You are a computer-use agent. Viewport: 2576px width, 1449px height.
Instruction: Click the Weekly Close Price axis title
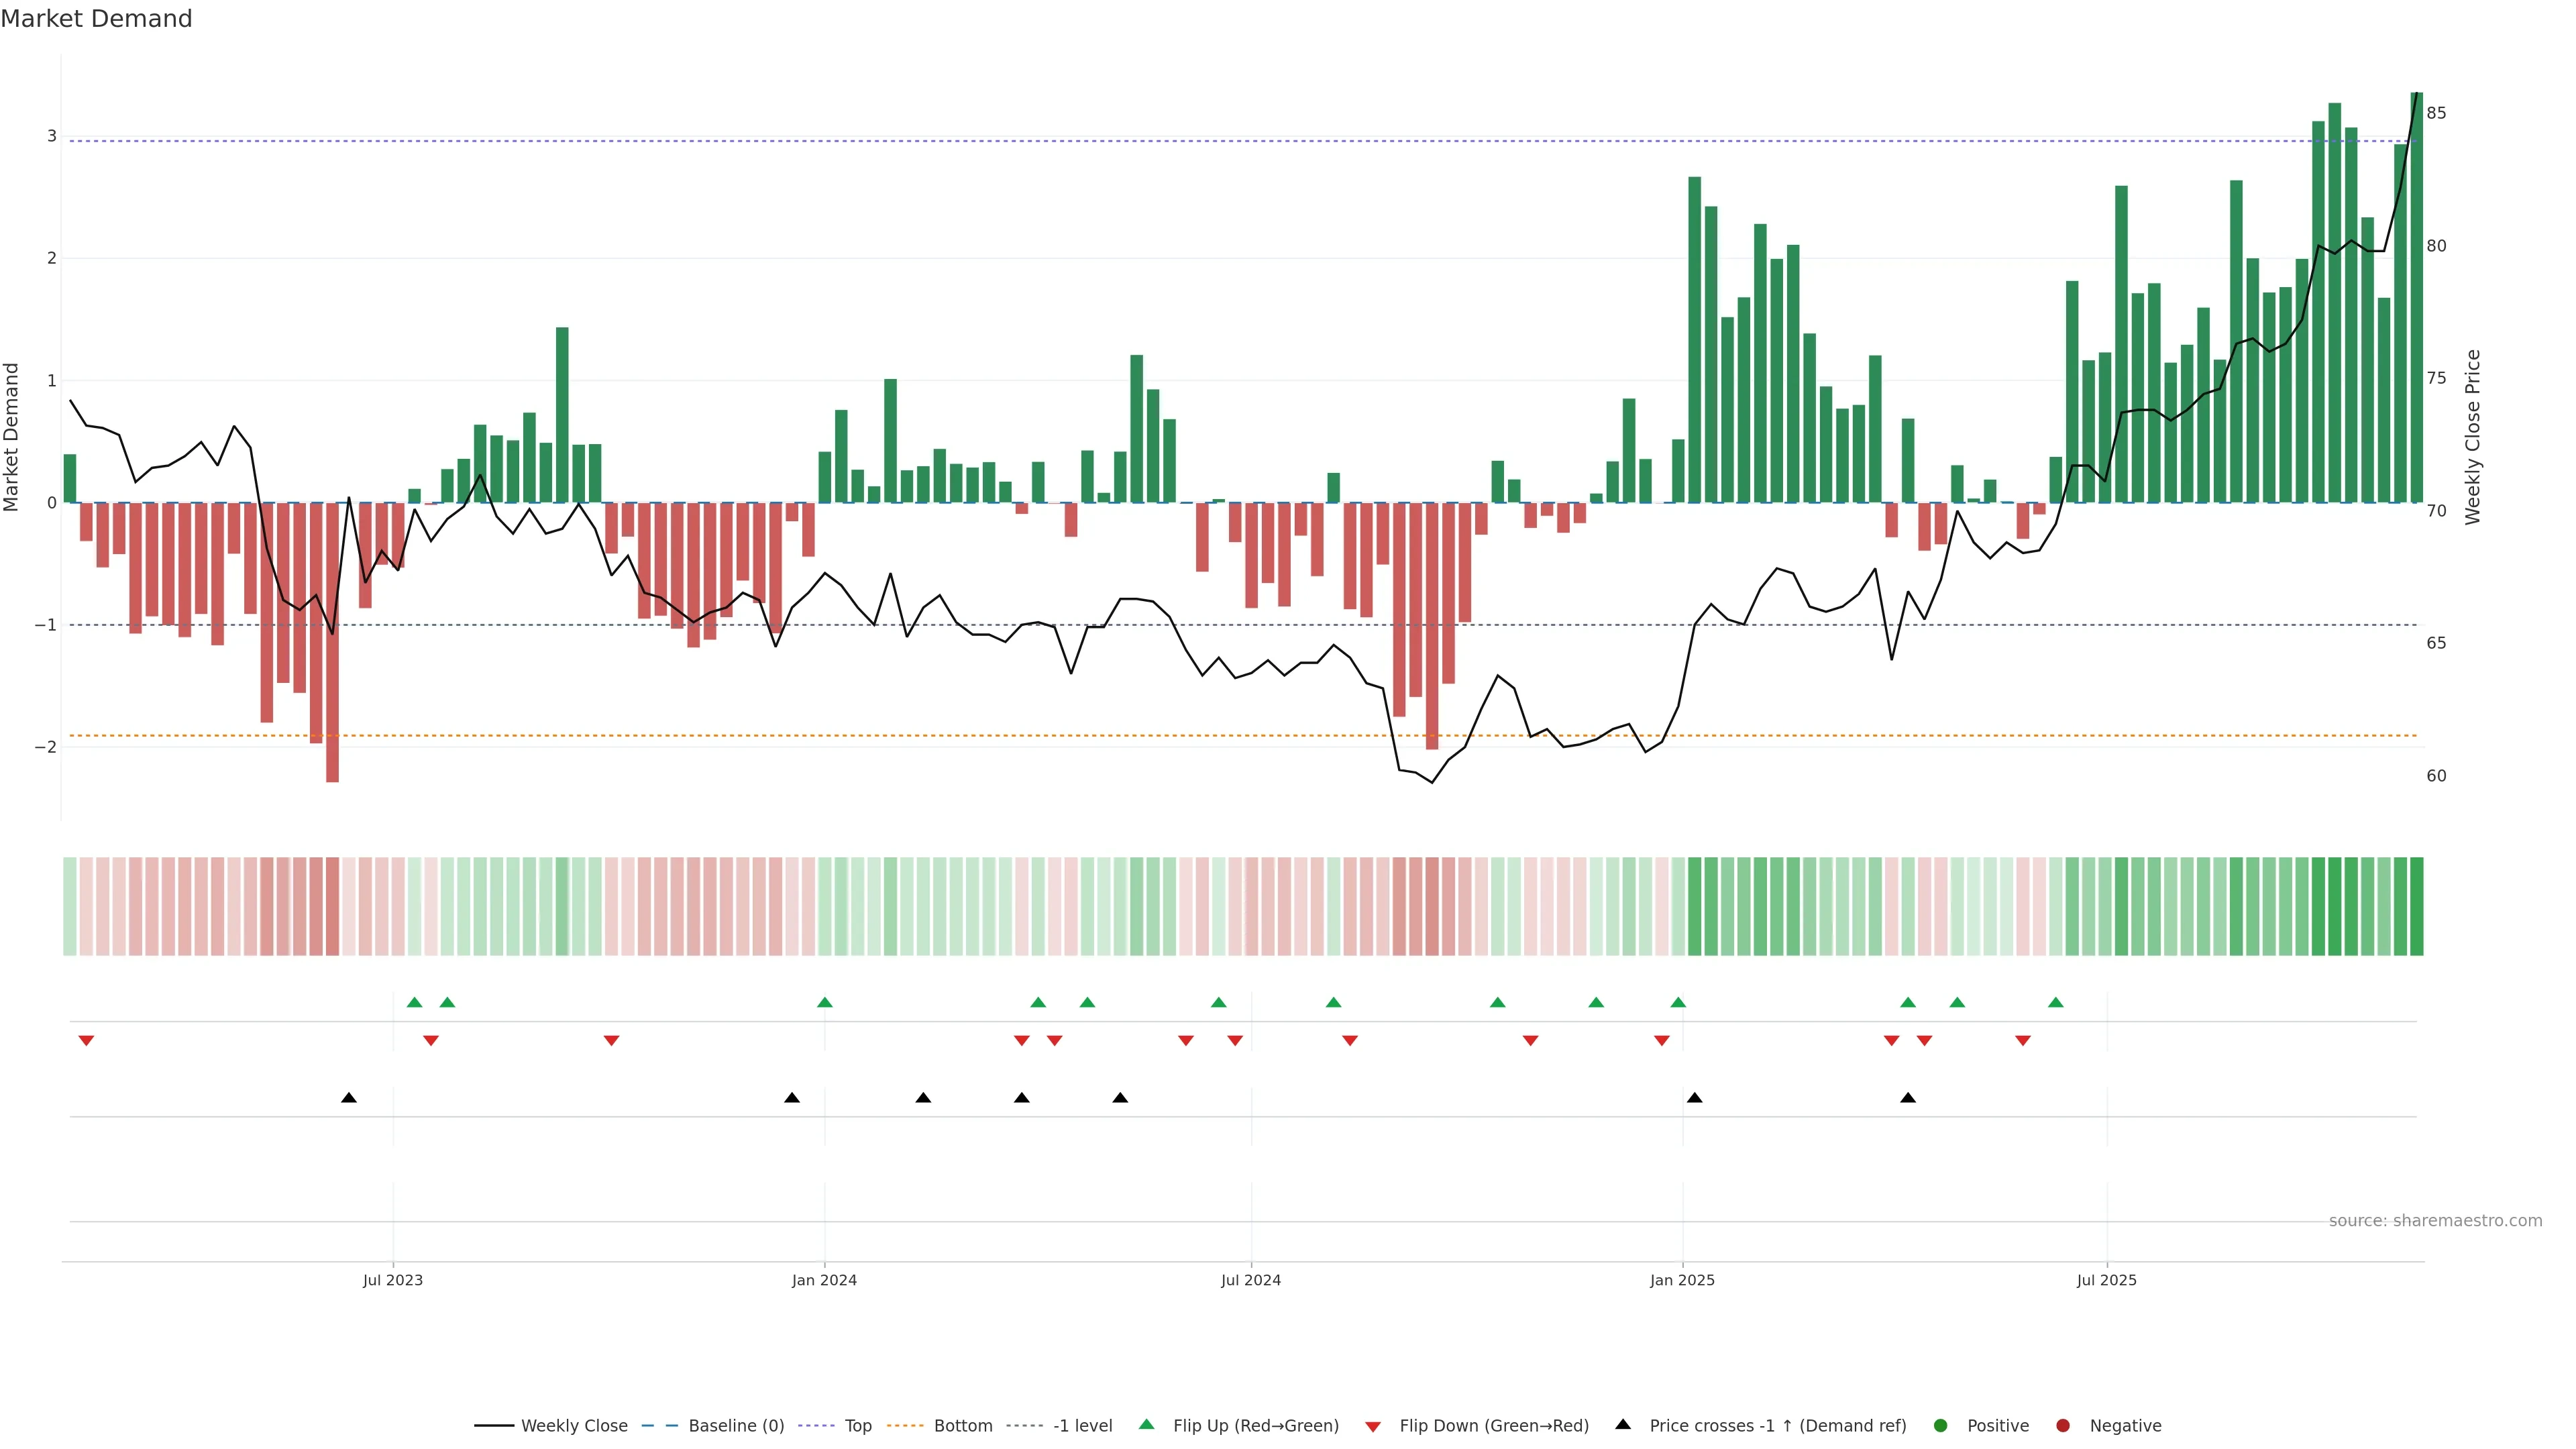pos(2473,437)
